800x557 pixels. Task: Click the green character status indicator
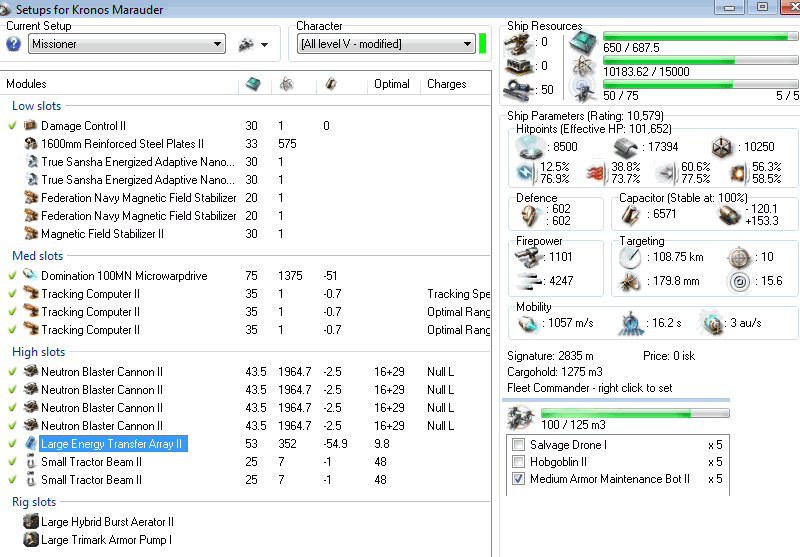(483, 44)
